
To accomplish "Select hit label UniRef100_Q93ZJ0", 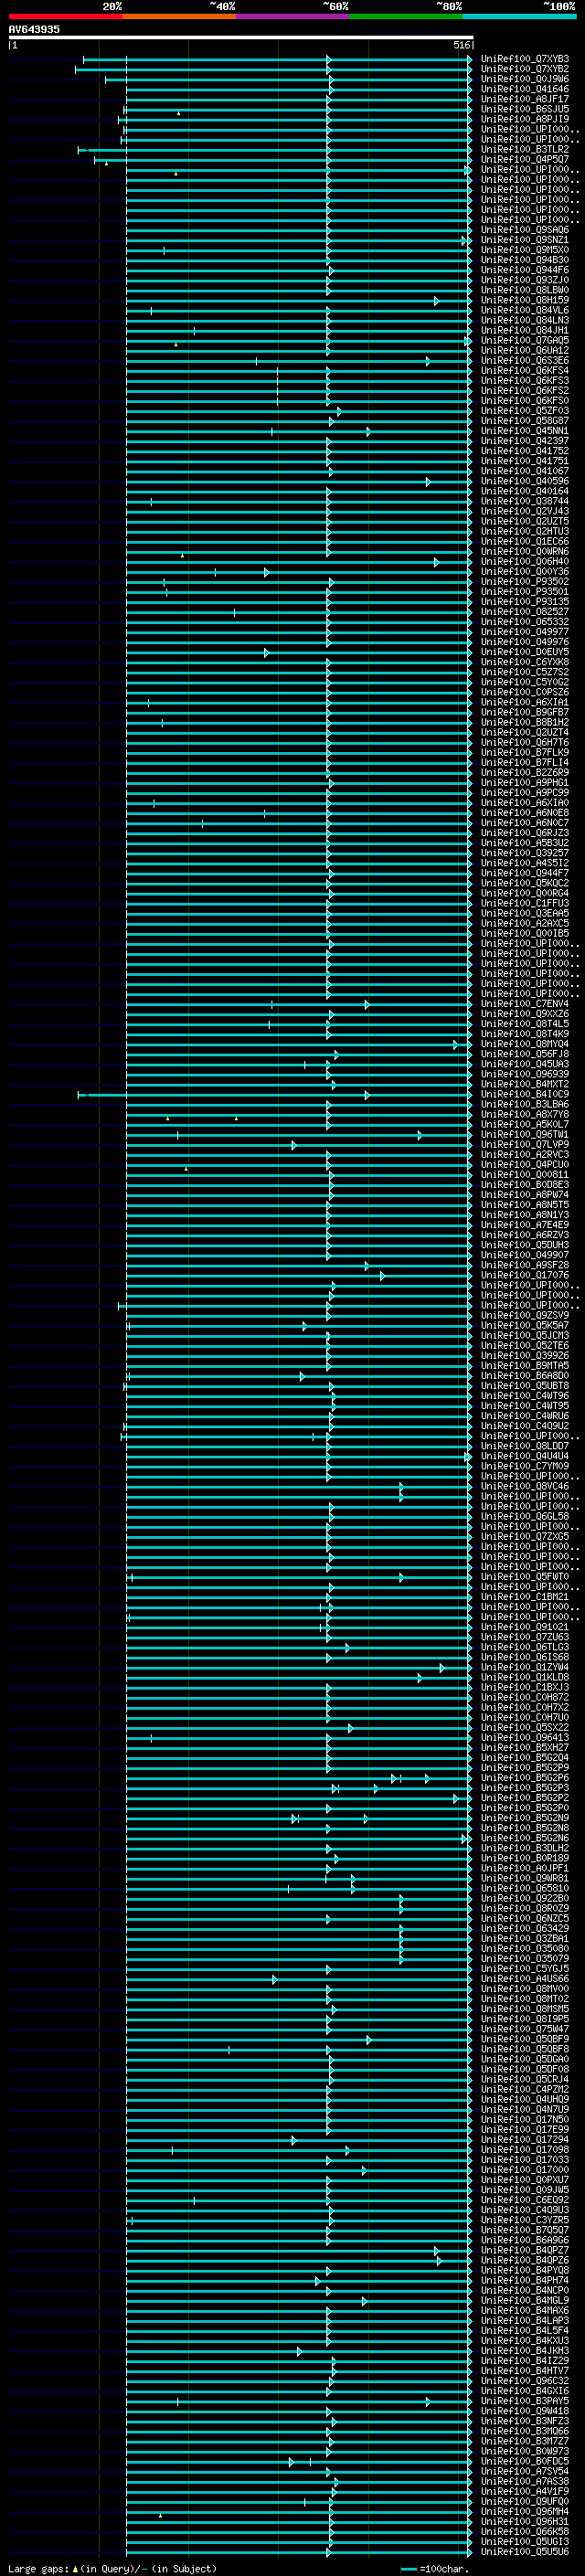I will 525,280.
